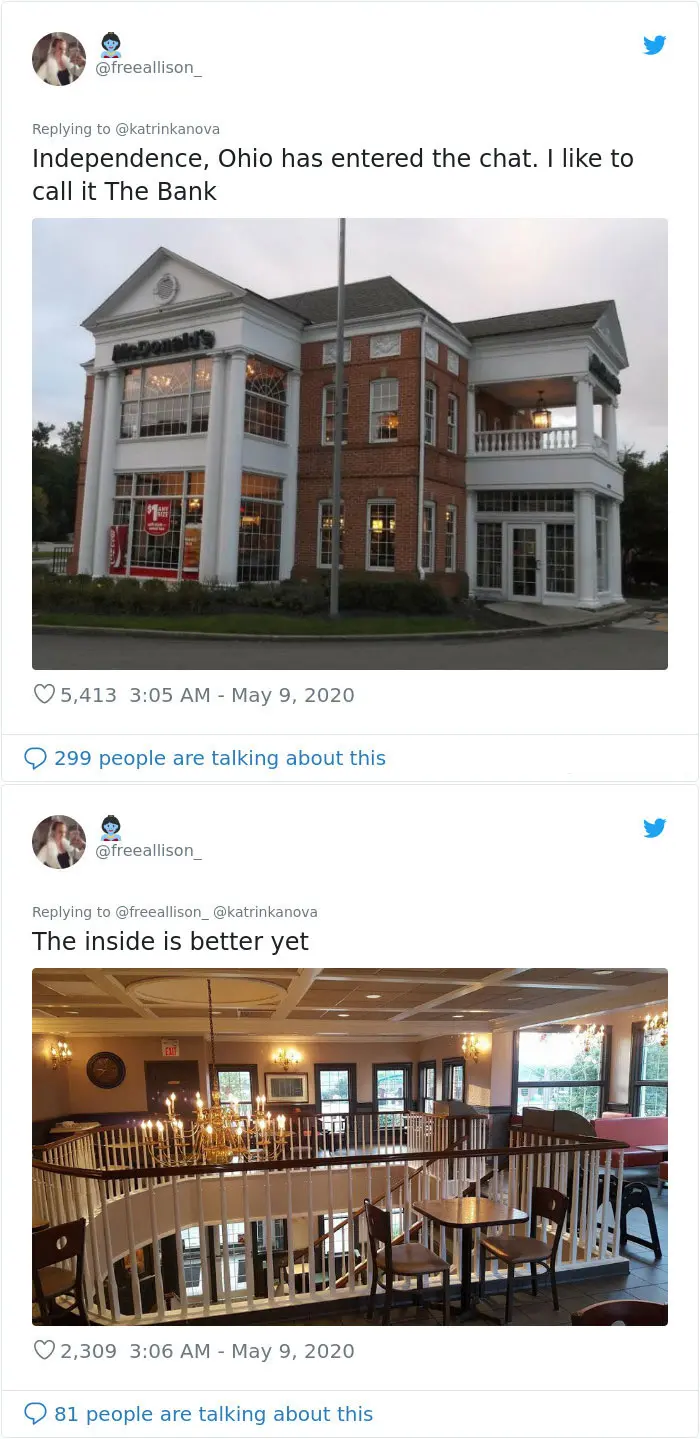This screenshot has height=1439, width=700.
Task: View the McDonald's building exterior photo
Action: [350, 444]
